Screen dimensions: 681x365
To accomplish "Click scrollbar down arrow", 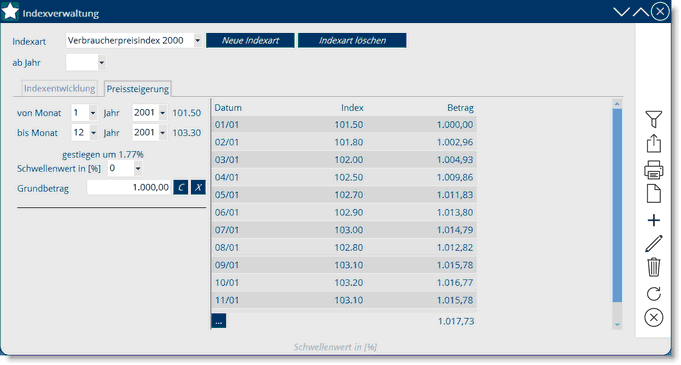I will tap(617, 325).
